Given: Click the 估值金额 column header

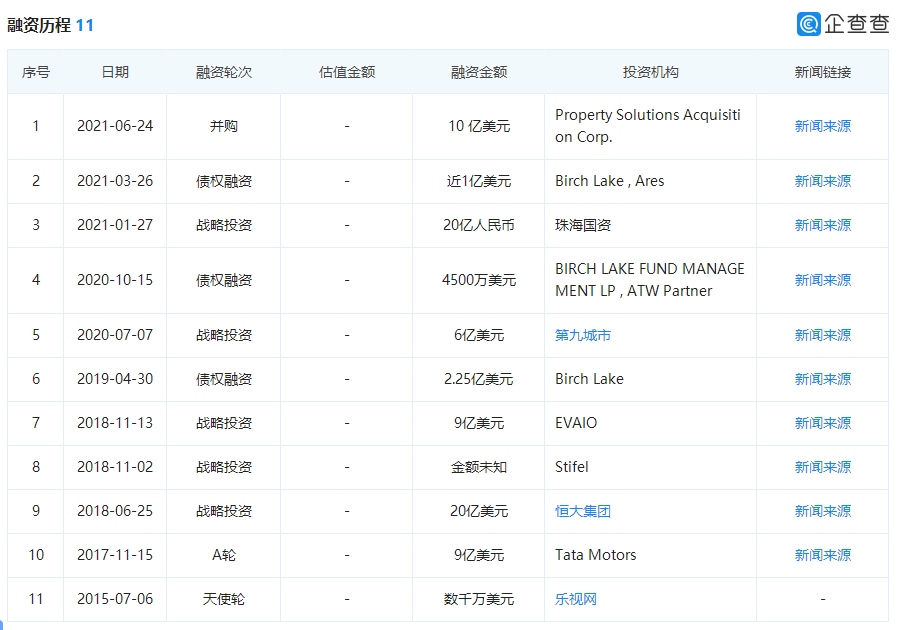Looking at the screenshot, I should pyautogui.click(x=347, y=72).
